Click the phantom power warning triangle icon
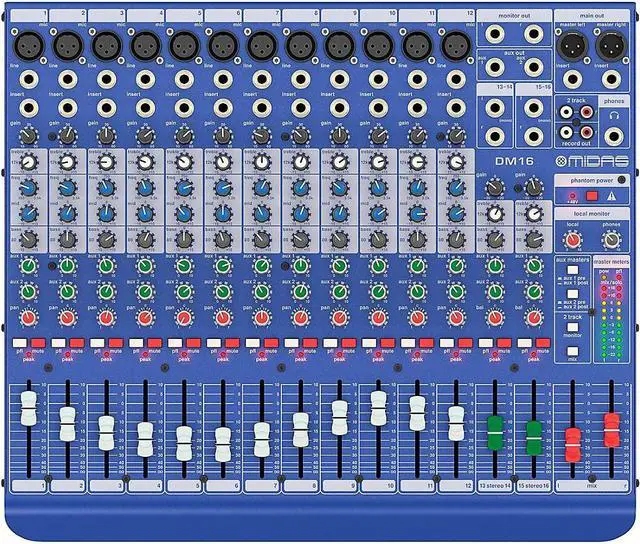The image size is (640, 544). click(611, 196)
